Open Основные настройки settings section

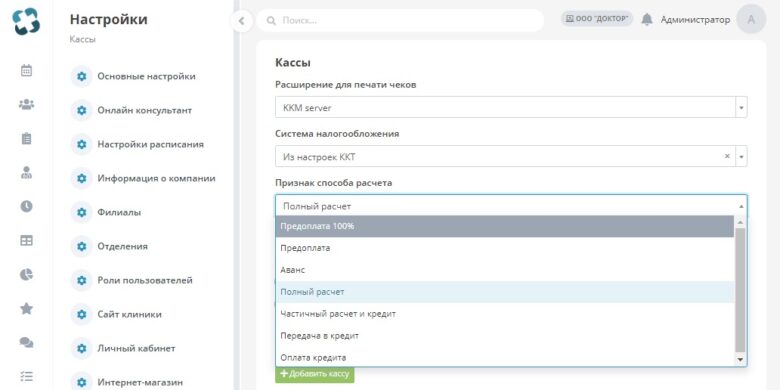coord(146,77)
